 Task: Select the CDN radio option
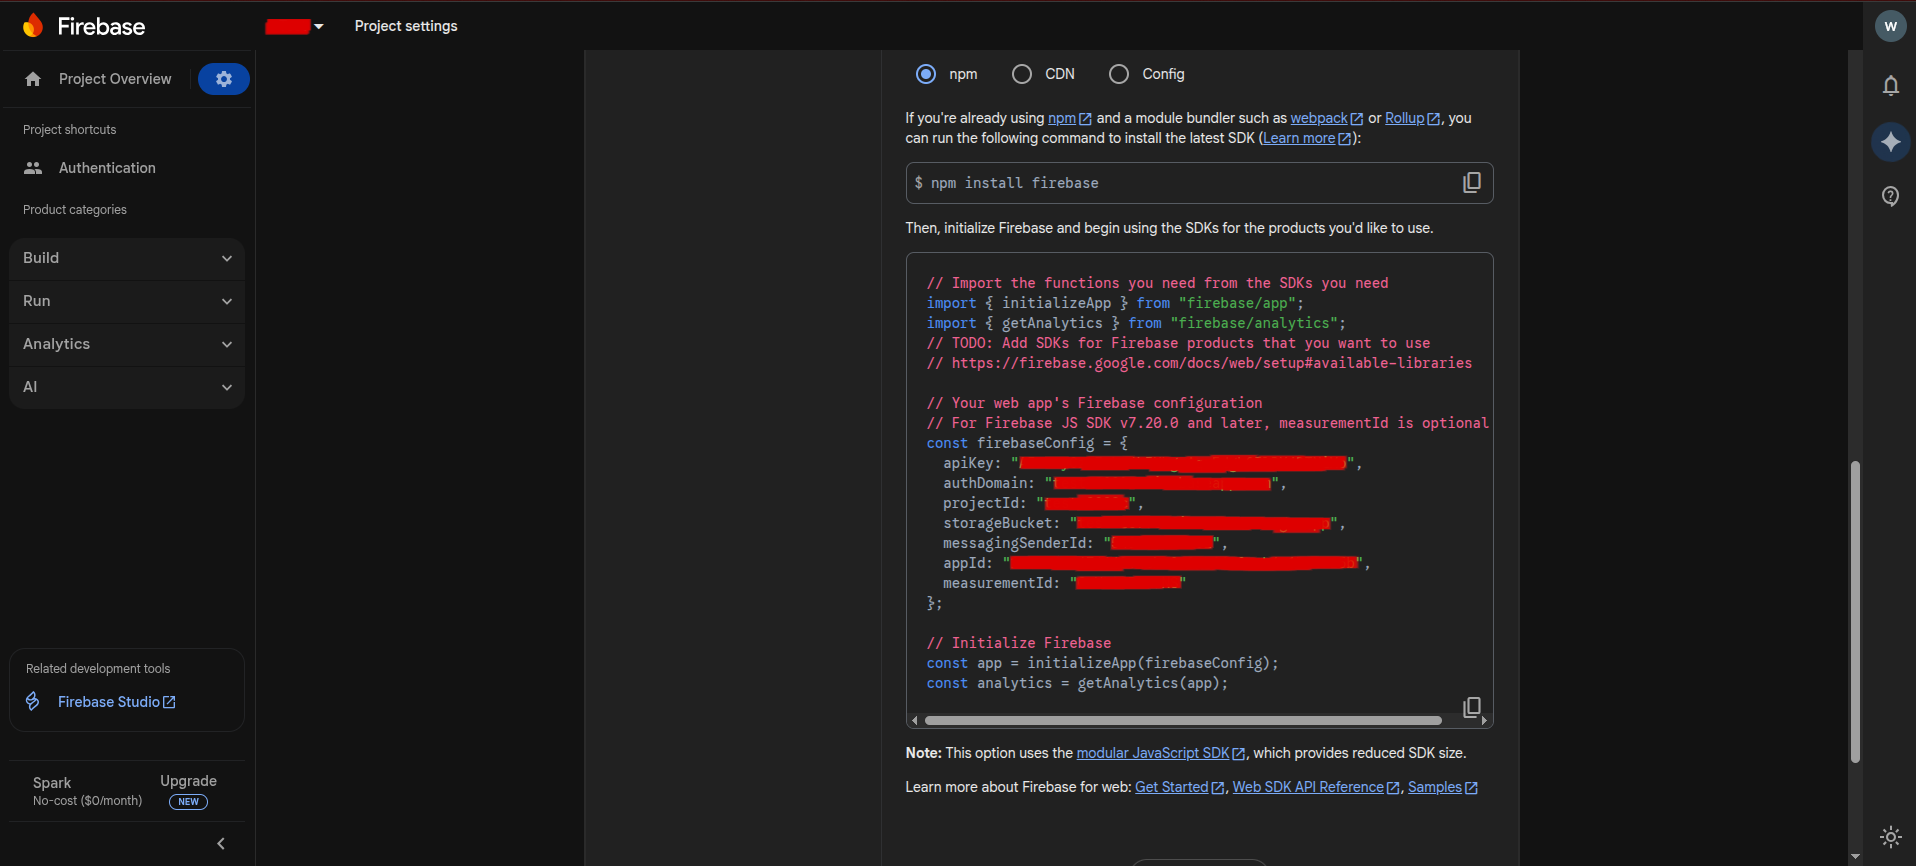1022,74
